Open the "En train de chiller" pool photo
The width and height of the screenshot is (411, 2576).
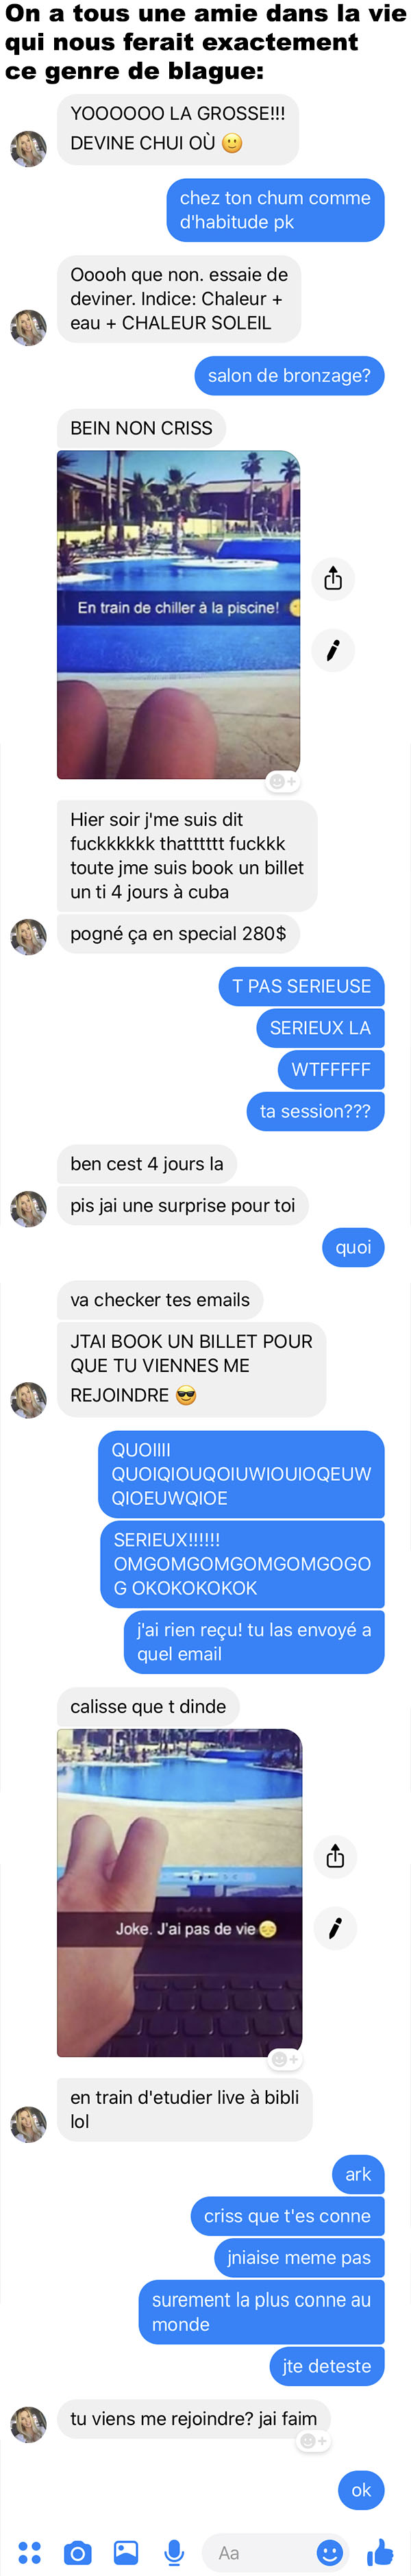(x=179, y=614)
